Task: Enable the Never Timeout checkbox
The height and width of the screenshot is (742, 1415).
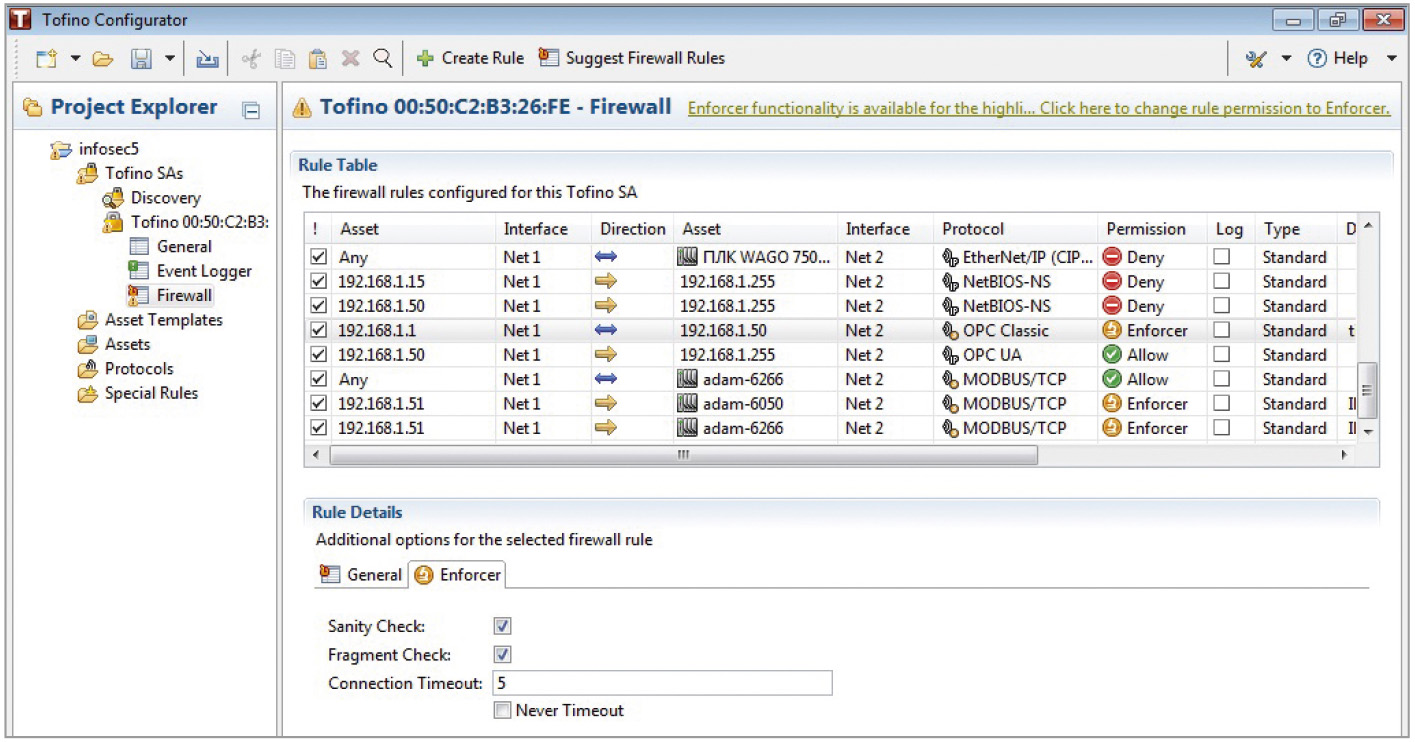Action: (x=503, y=710)
